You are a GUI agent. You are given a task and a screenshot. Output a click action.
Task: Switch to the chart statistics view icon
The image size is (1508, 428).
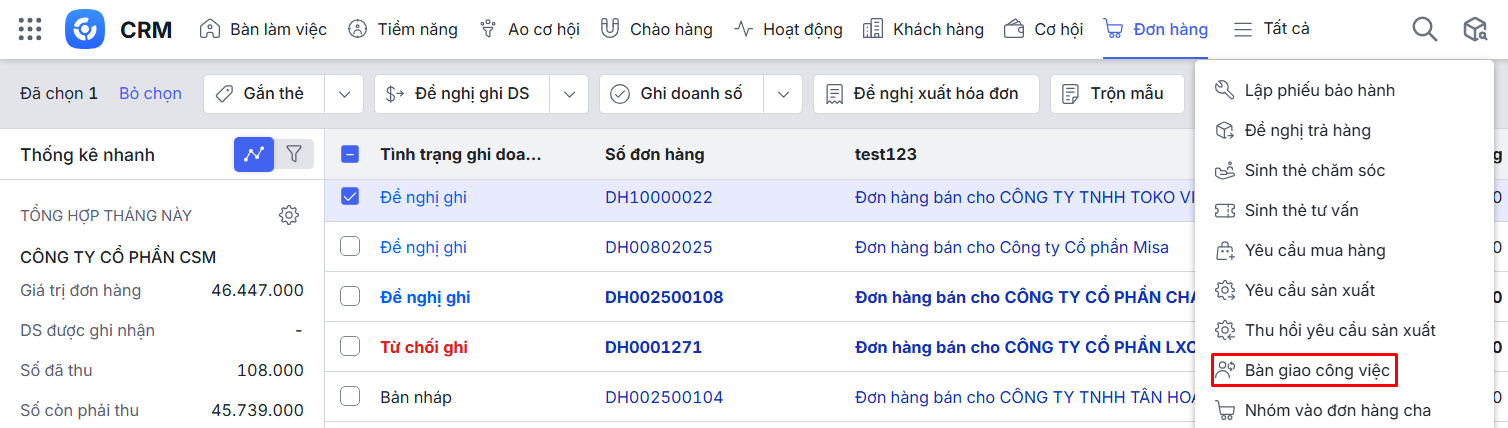click(254, 154)
